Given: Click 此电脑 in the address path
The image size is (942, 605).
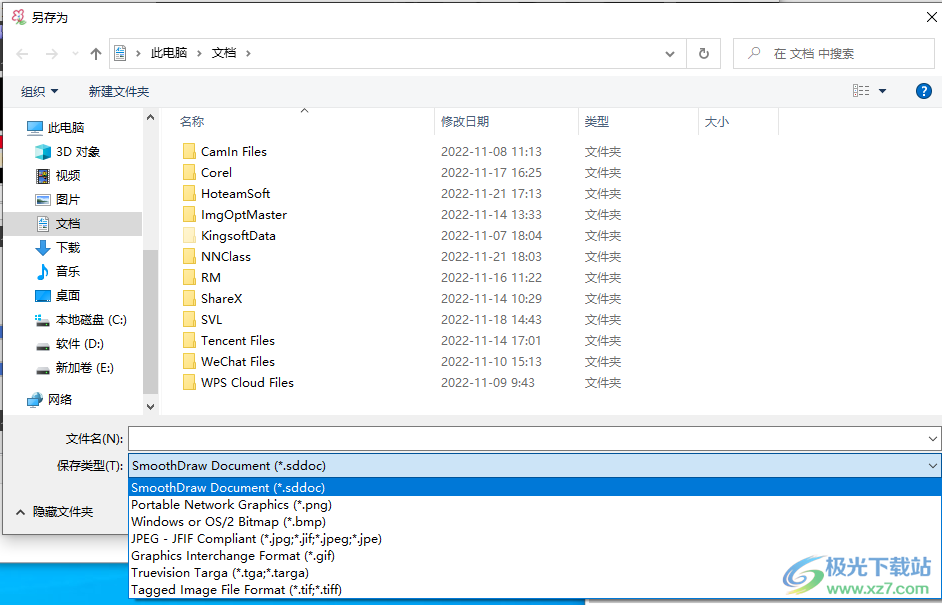Looking at the screenshot, I should [169, 53].
